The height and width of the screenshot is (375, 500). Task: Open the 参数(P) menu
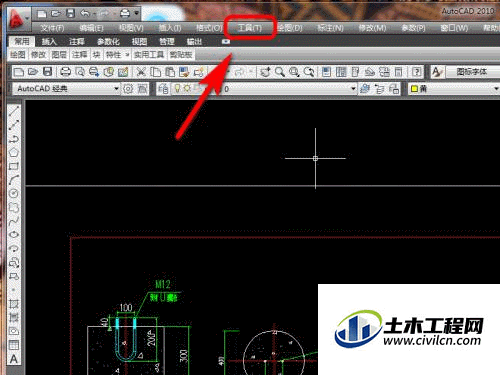[413, 28]
